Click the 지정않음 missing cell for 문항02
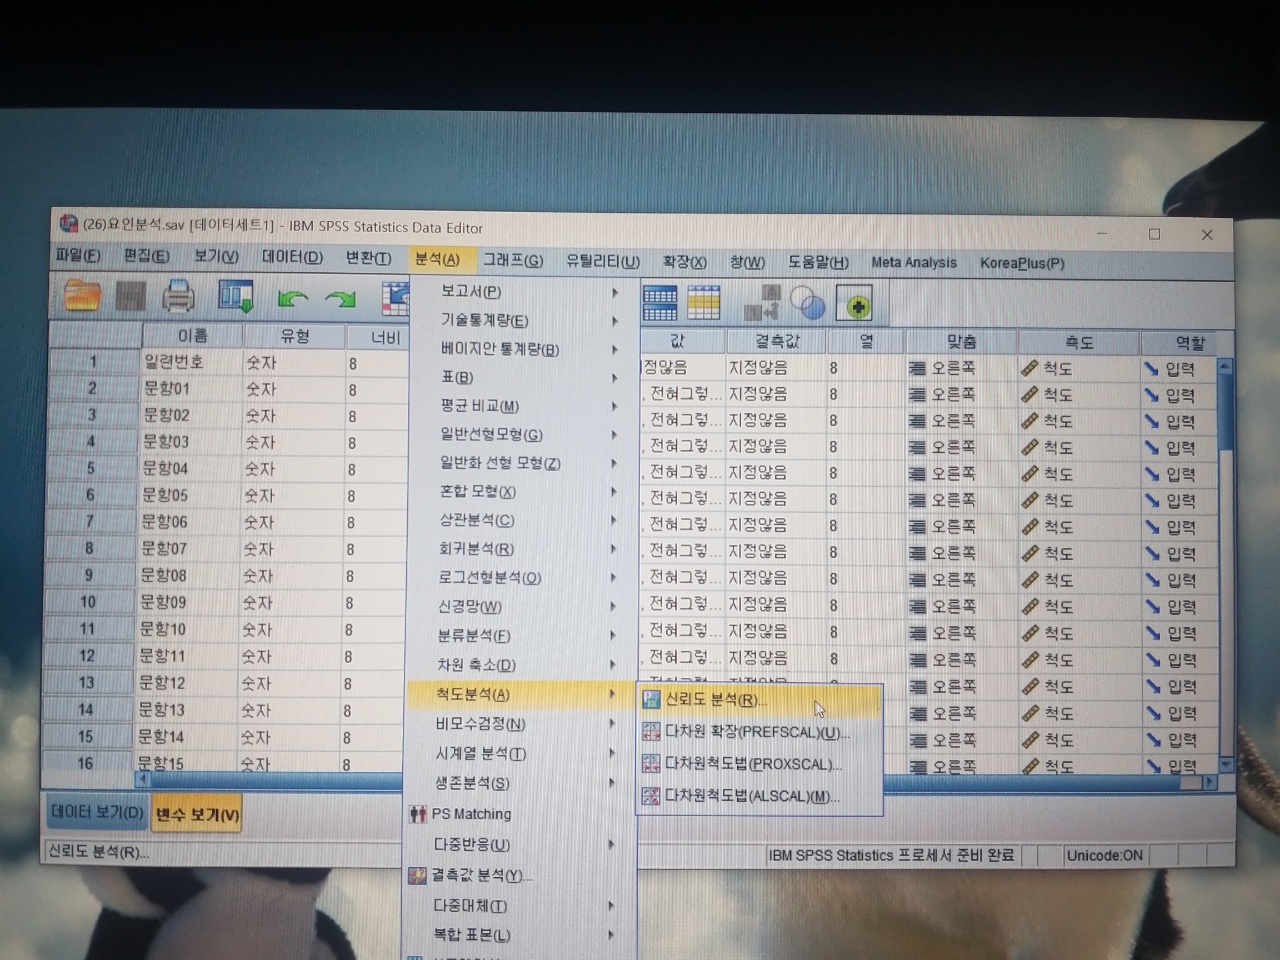Image resolution: width=1280 pixels, height=960 pixels. [776, 420]
